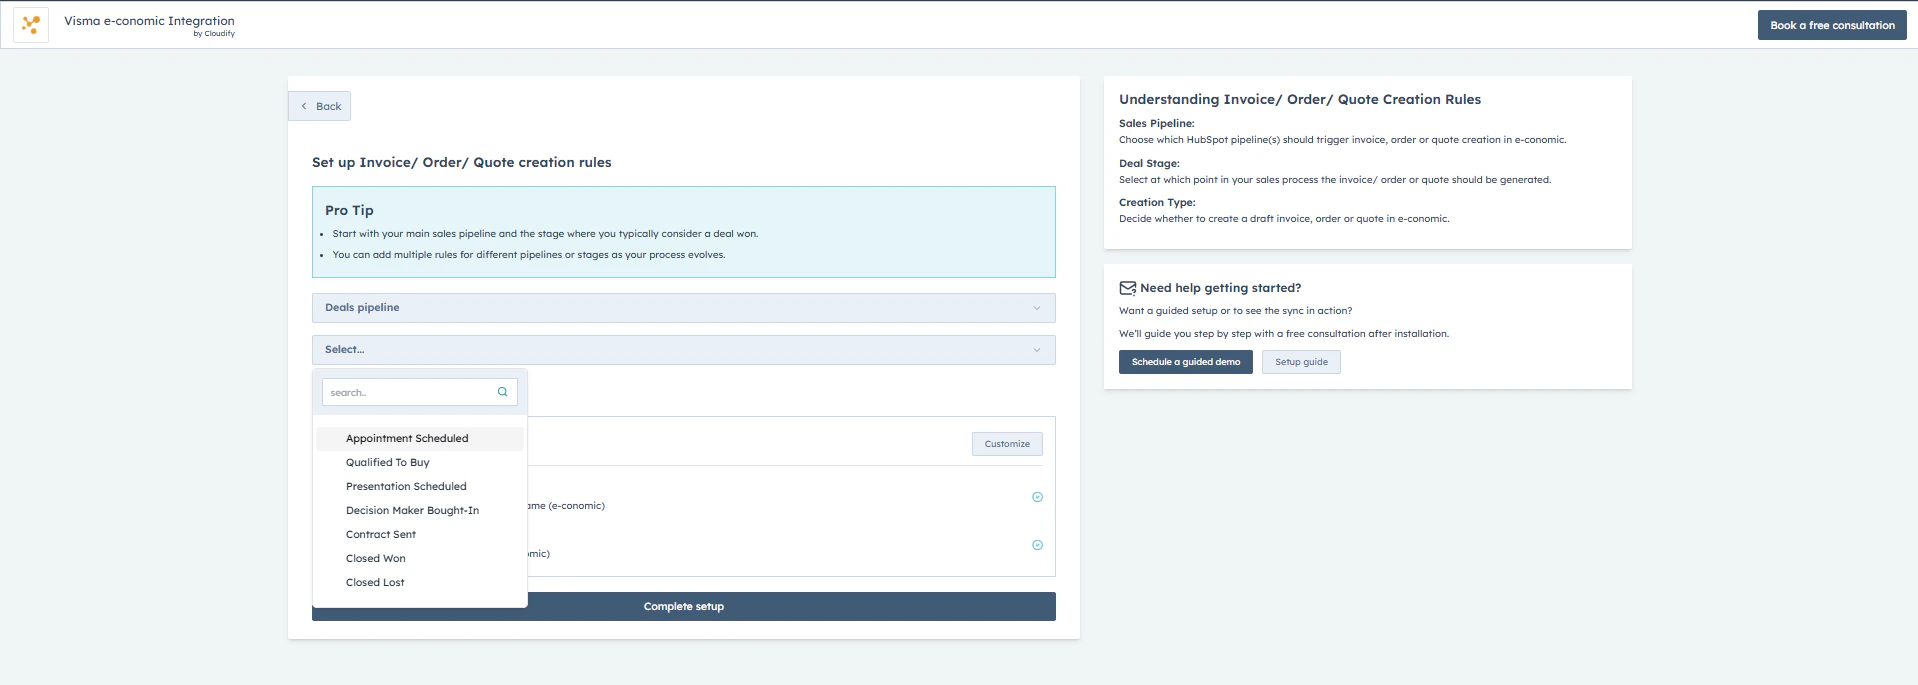Click the Sales Pipeline: label
The width and height of the screenshot is (1918, 685).
(1156, 124)
